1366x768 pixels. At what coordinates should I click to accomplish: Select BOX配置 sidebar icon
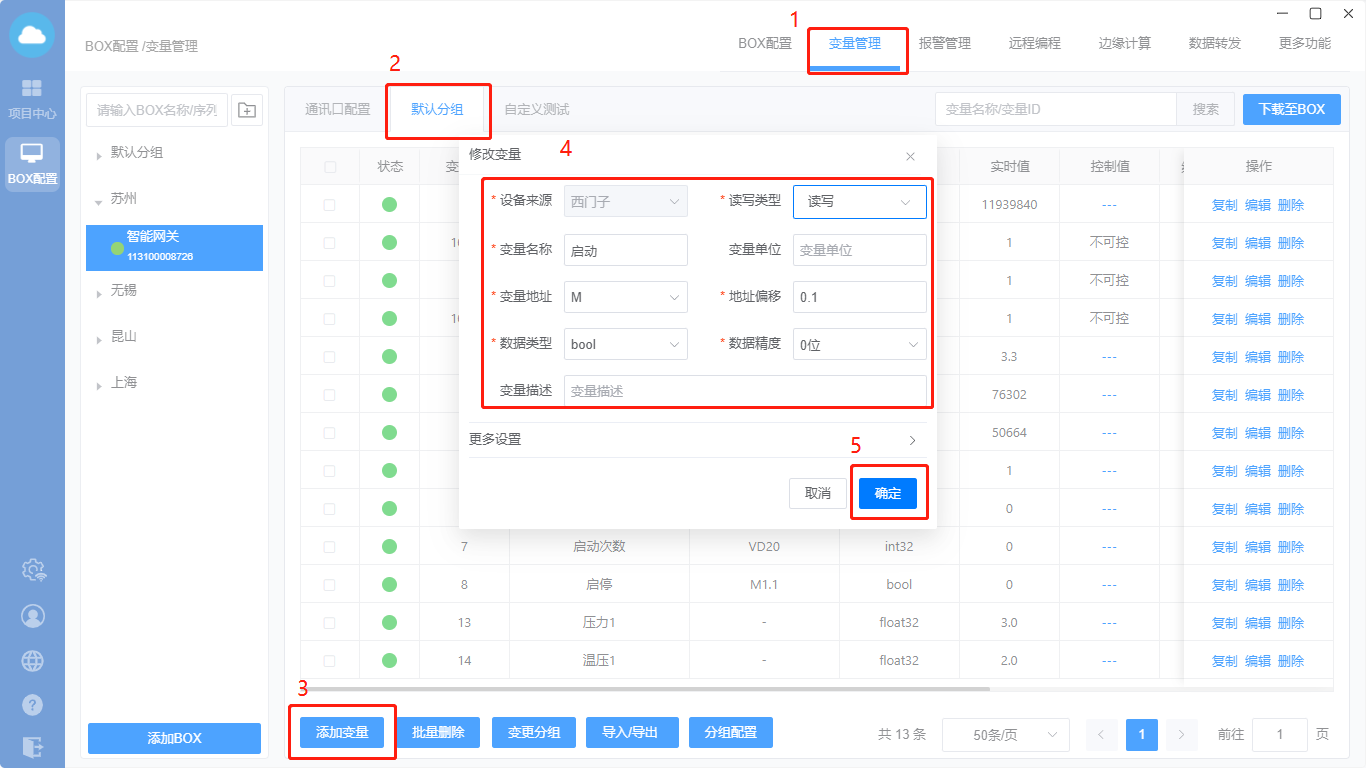click(32, 164)
